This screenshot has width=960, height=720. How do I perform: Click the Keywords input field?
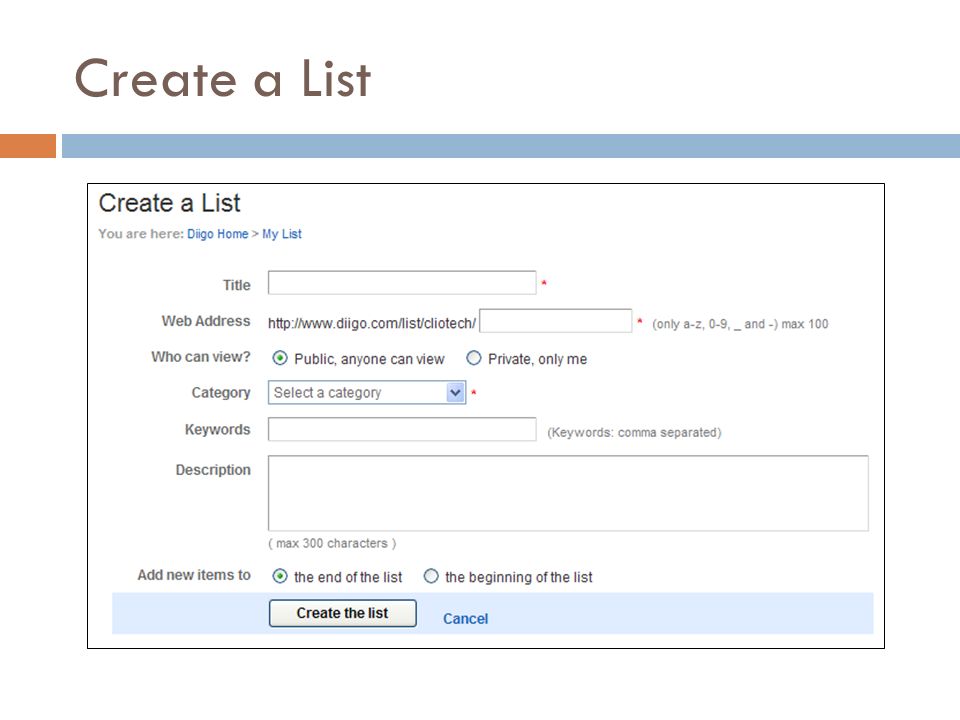402,429
